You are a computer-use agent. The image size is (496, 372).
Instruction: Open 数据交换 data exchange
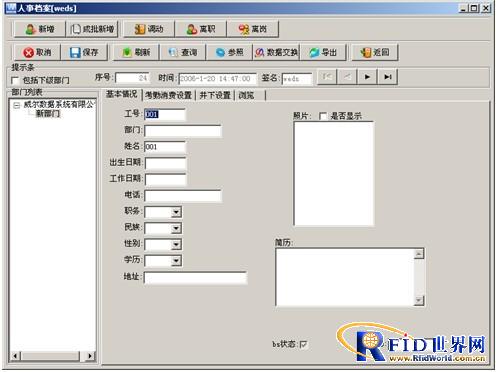(276, 52)
